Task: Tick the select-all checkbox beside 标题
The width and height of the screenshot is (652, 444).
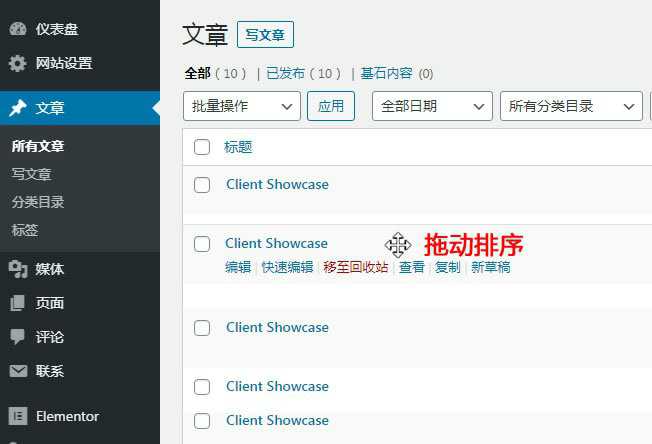Action: (x=202, y=147)
